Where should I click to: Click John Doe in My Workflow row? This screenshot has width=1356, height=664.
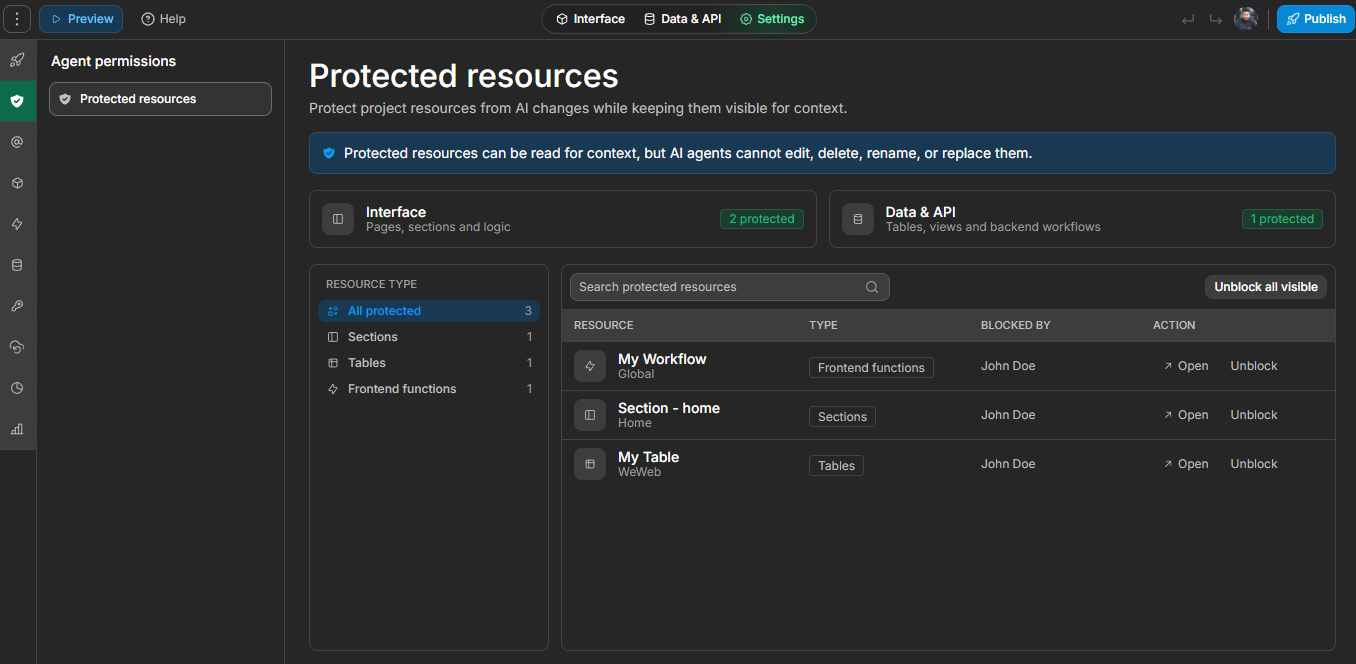[1008, 366]
